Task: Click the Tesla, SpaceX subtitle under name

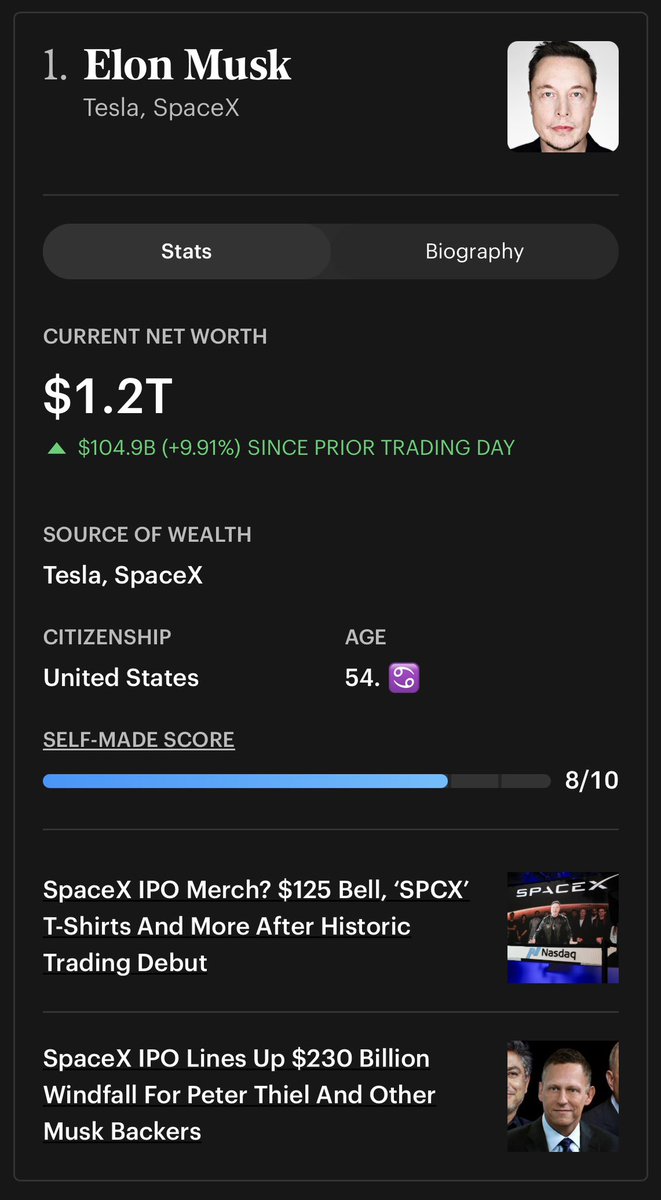Action: coord(162,107)
